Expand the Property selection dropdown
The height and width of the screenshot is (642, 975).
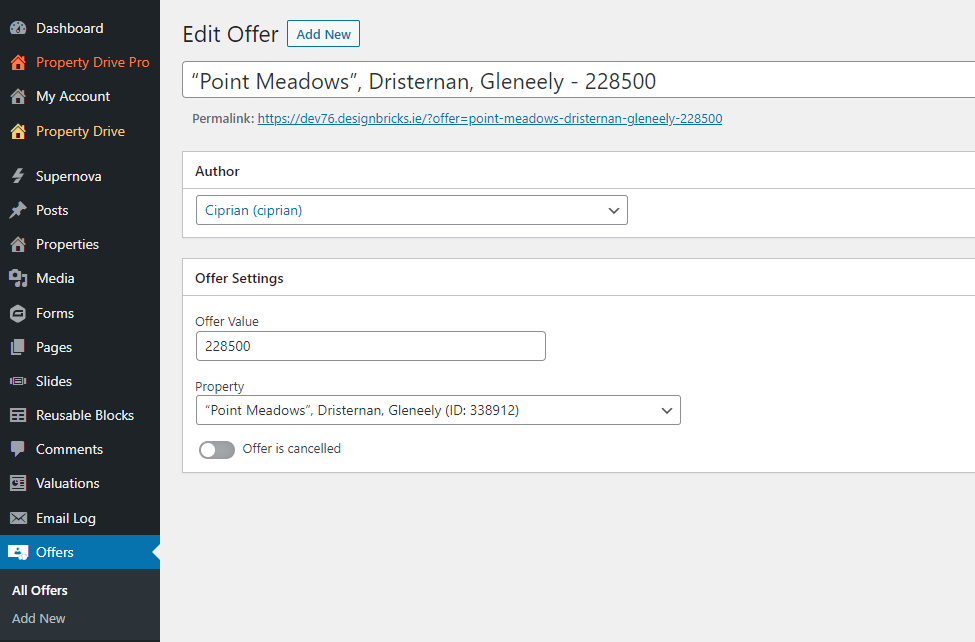point(438,410)
